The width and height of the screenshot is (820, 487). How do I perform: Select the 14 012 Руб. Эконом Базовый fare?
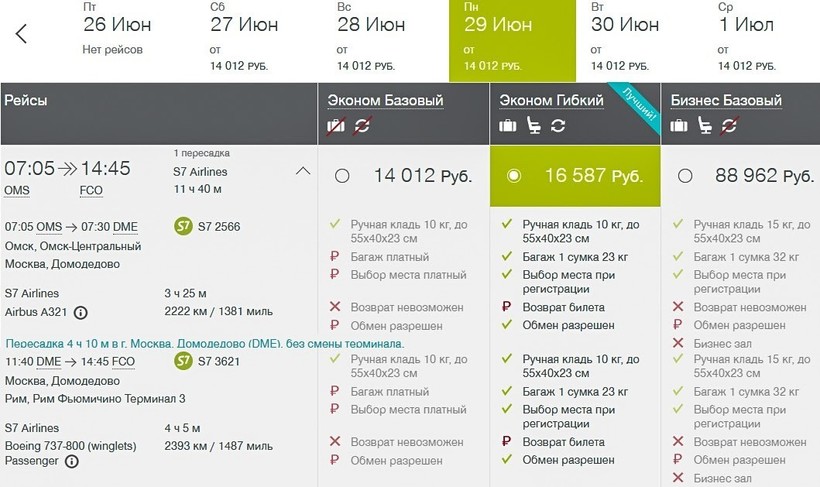pyautogui.click(x=343, y=176)
